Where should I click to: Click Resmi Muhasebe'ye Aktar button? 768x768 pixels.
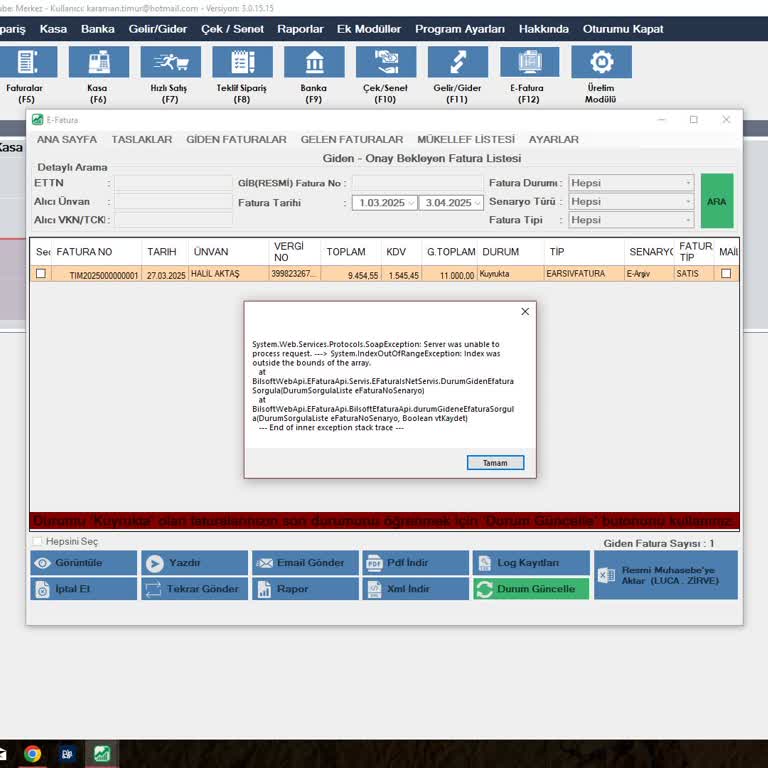coord(666,575)
